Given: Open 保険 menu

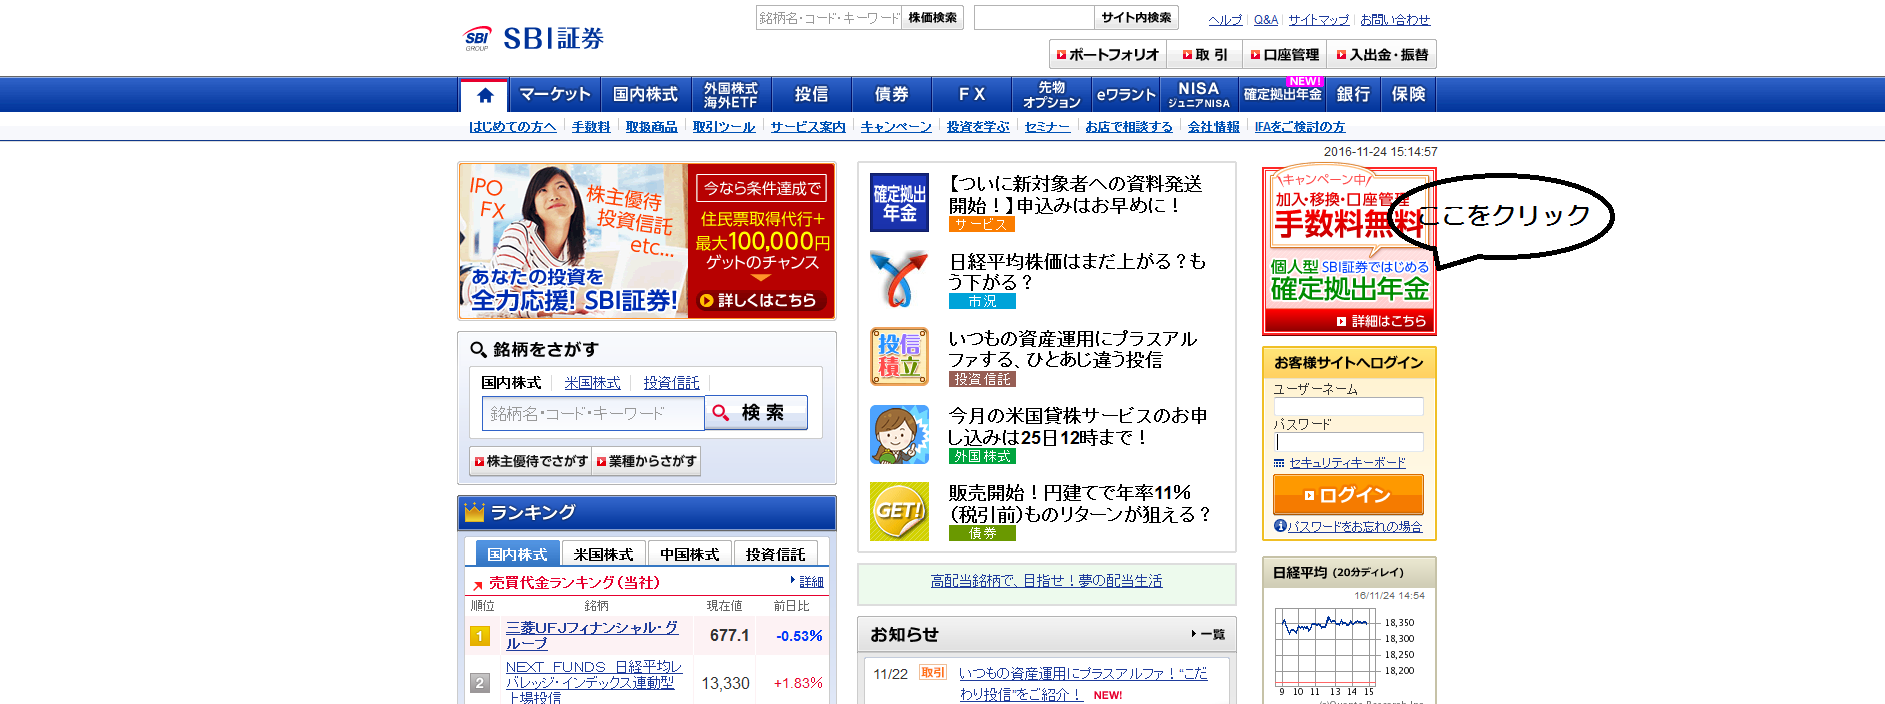Looking at the screenshot, I should (1409, 95).
